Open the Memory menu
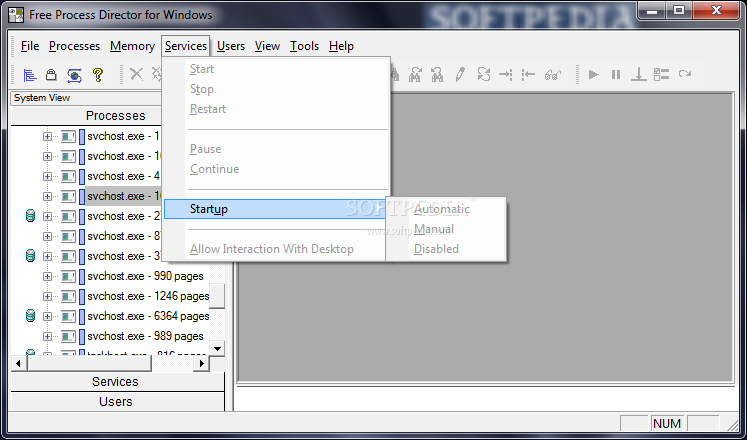The width and height of the screenshot is (747, 440). [x=132, y=46]
